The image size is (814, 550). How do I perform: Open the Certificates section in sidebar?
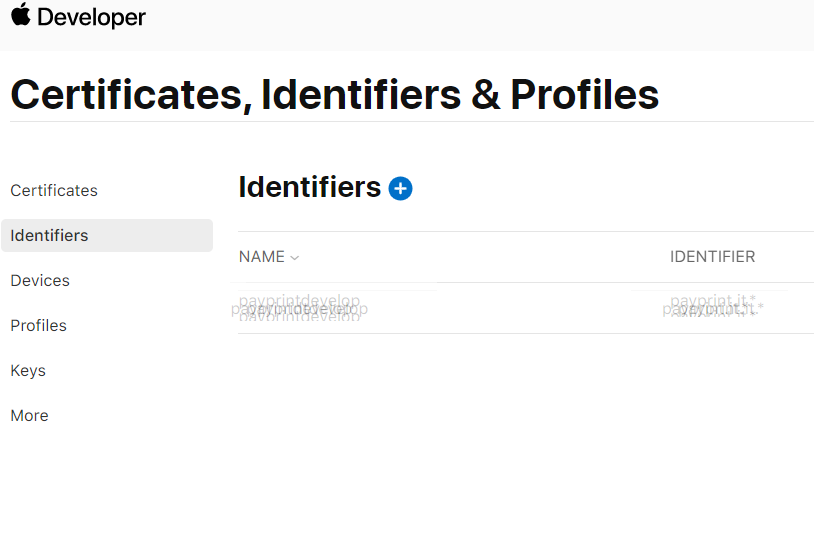point(54,190)
